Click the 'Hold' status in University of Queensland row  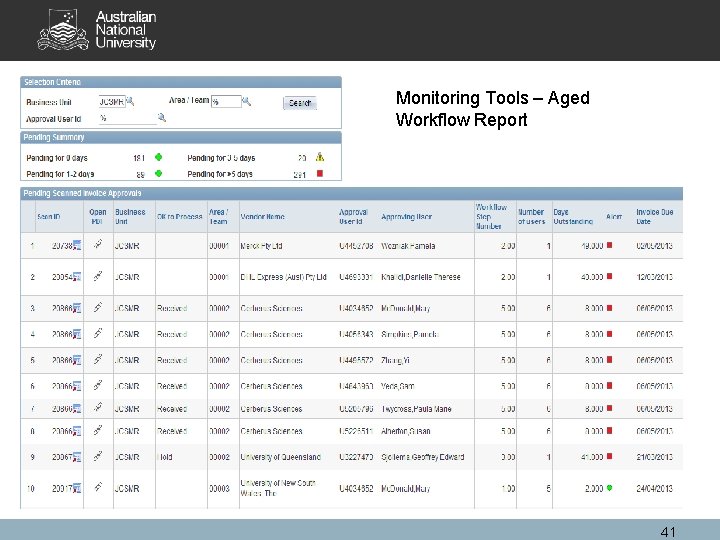point(165,457)
